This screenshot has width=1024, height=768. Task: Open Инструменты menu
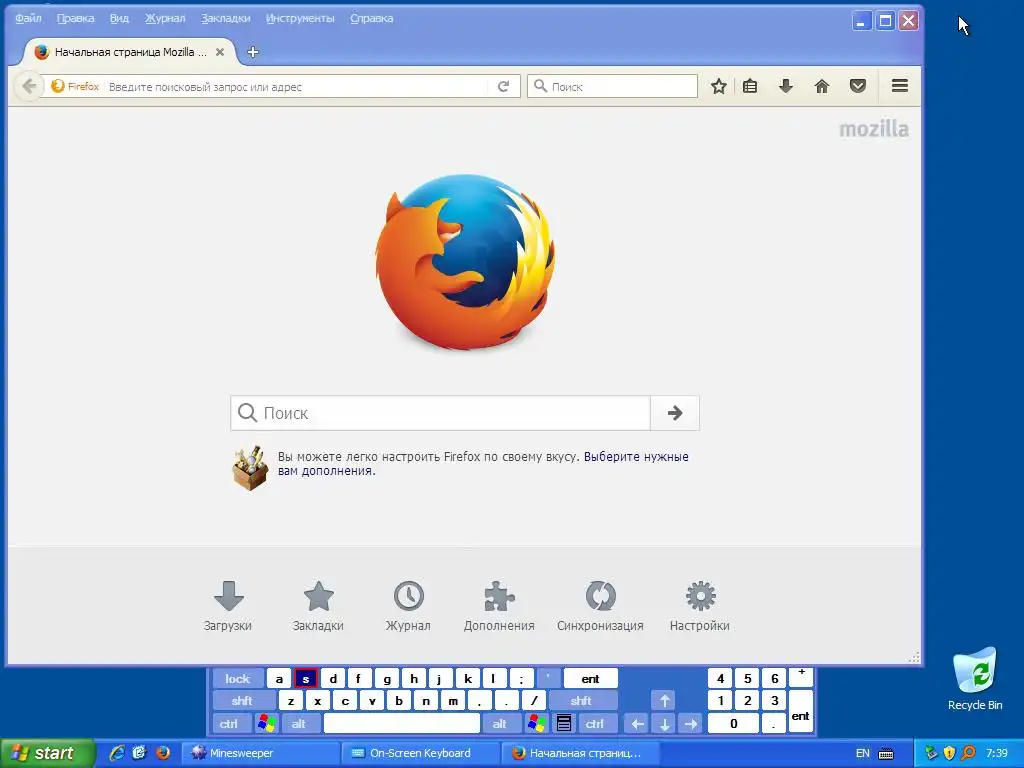pos(300,18)
